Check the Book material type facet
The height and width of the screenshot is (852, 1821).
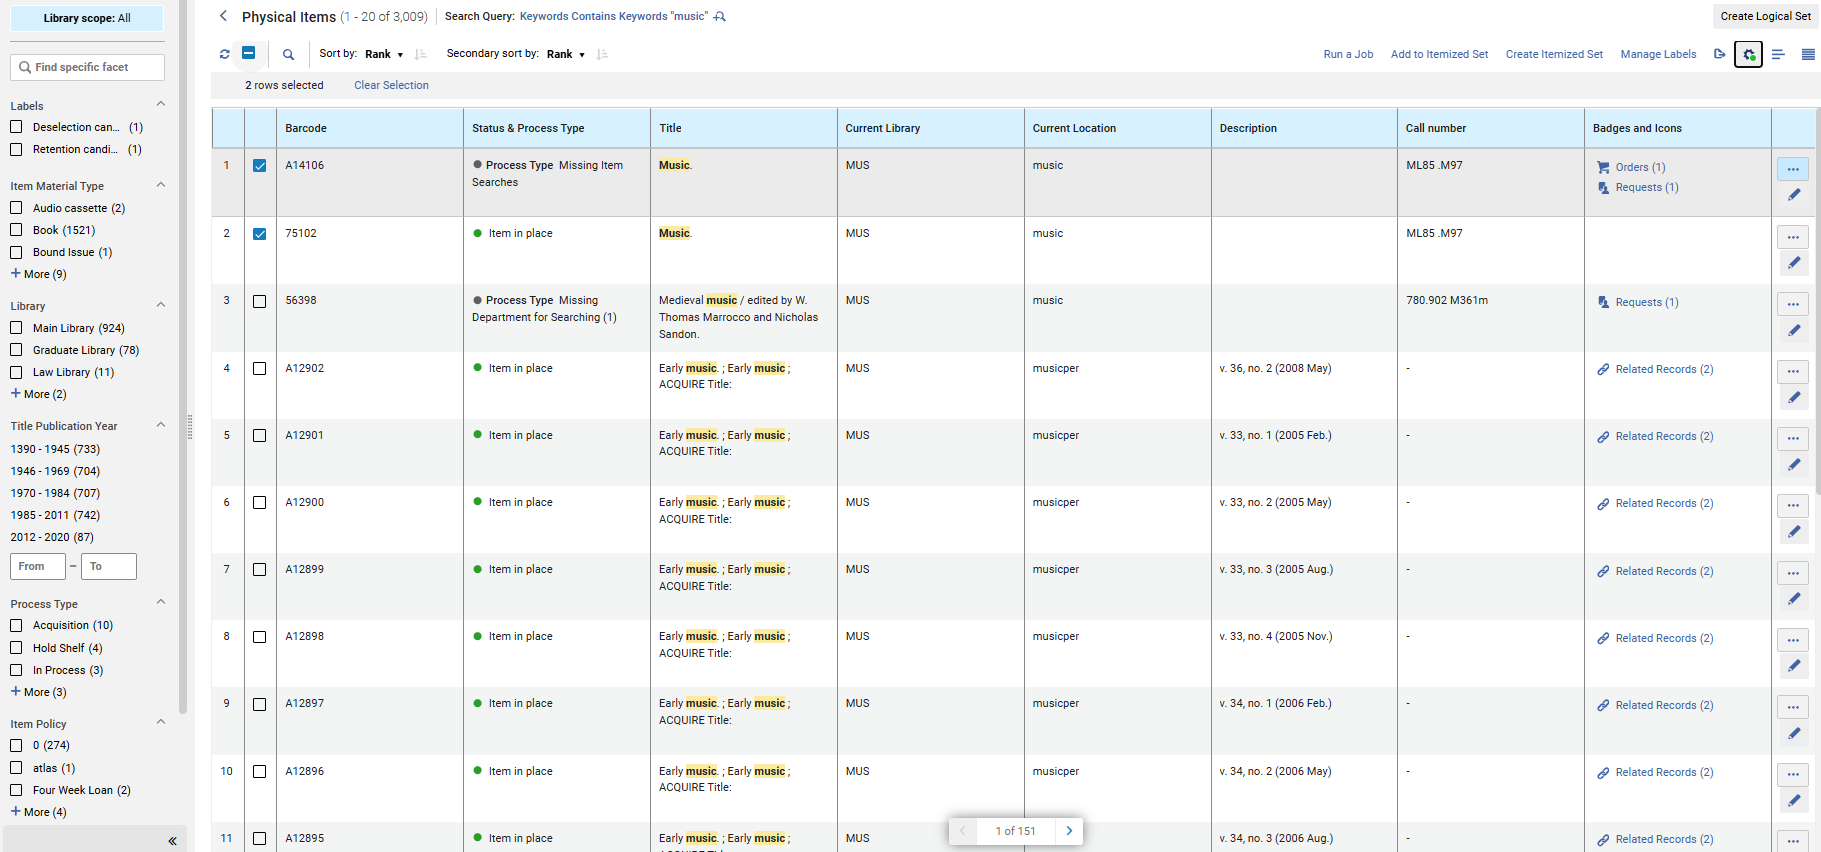click(x=16, y=230)
